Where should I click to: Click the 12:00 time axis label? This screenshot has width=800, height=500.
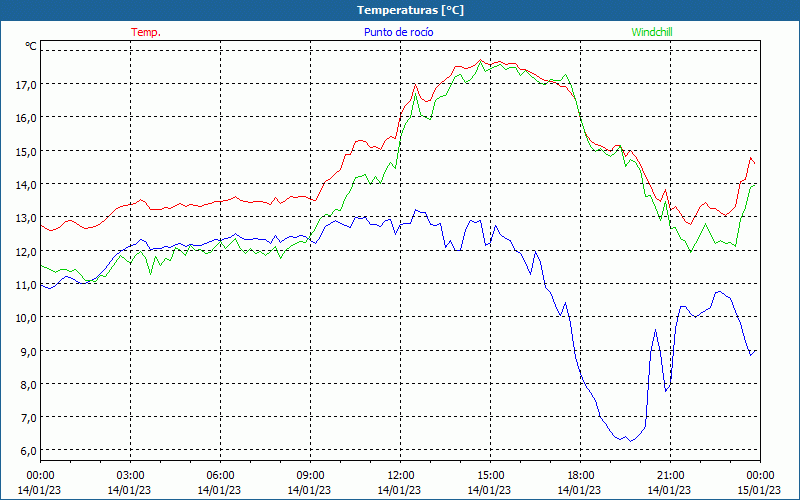tap(400, 476)
